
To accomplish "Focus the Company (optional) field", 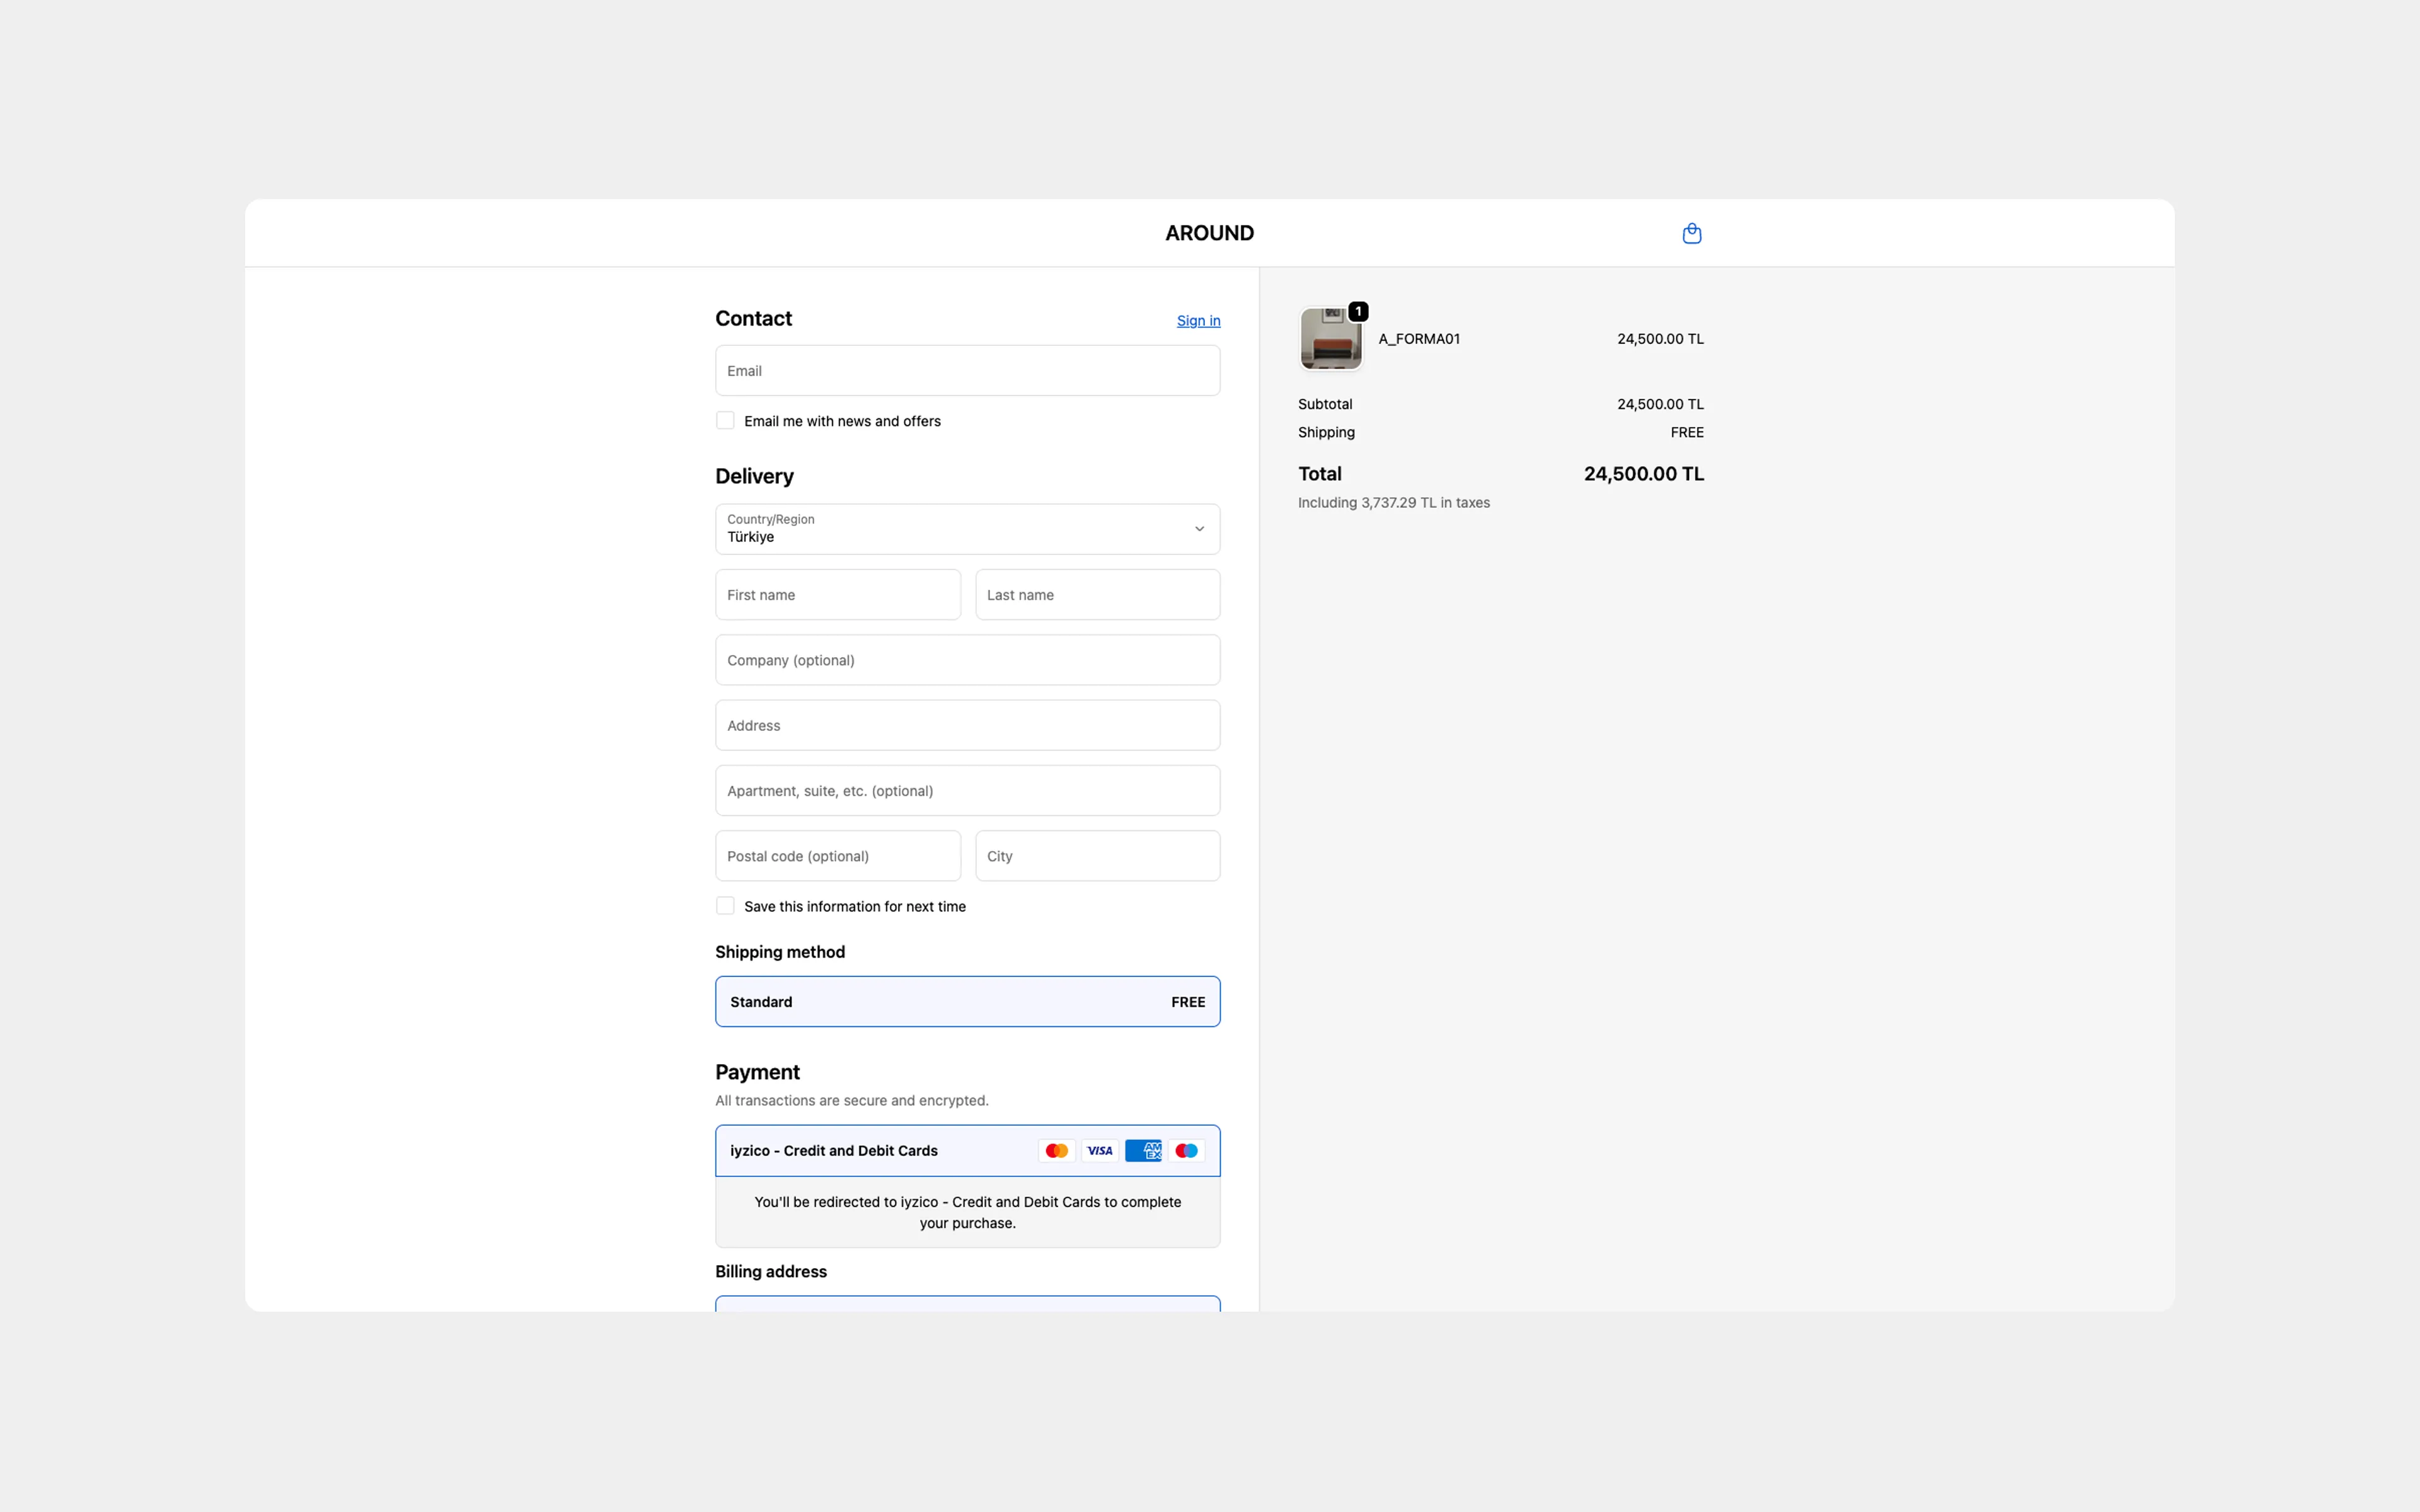I will [967, 660].
